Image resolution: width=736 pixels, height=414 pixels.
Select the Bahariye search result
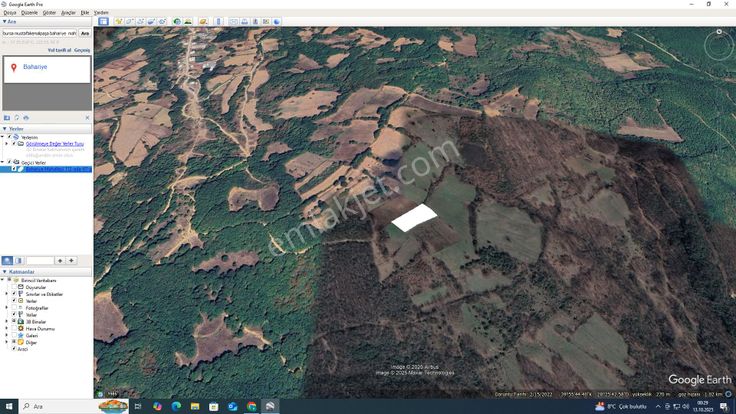[34, 66]
